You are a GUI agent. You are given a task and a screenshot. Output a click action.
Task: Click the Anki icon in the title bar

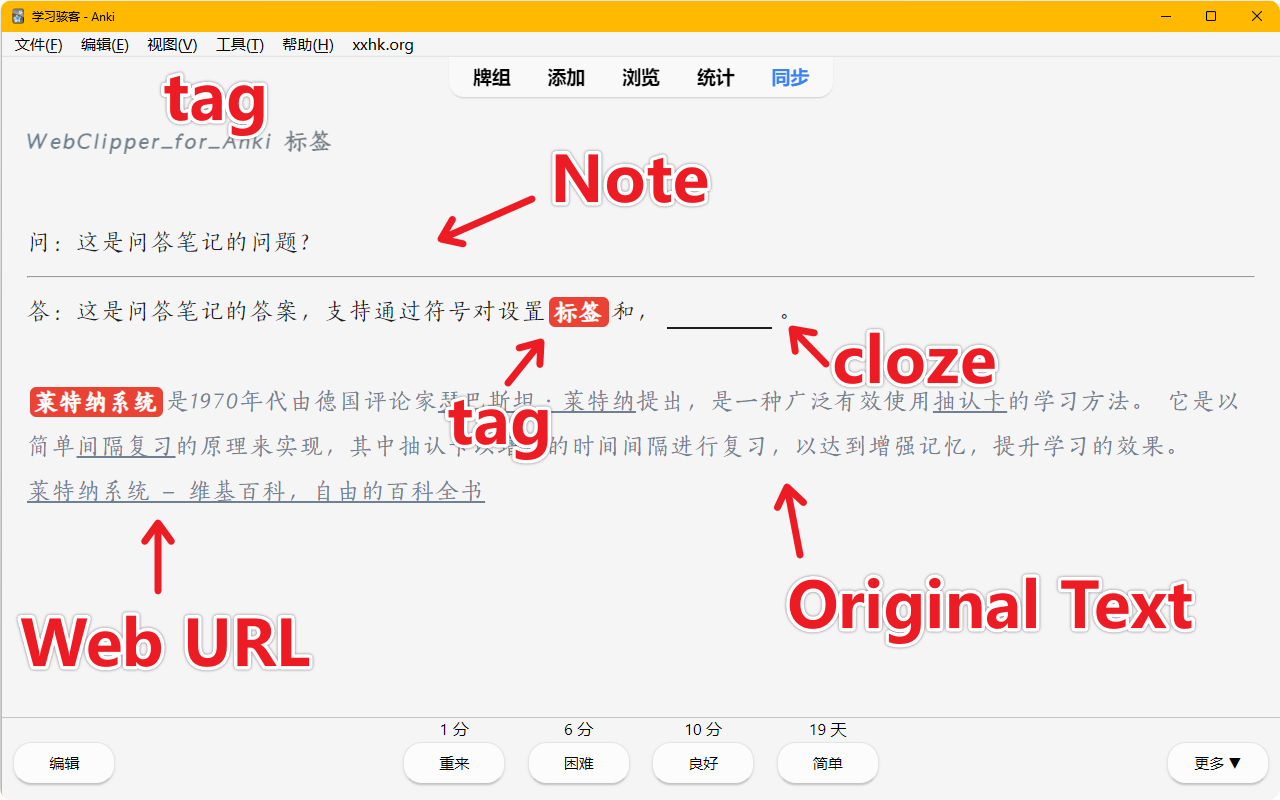point(15,15)
